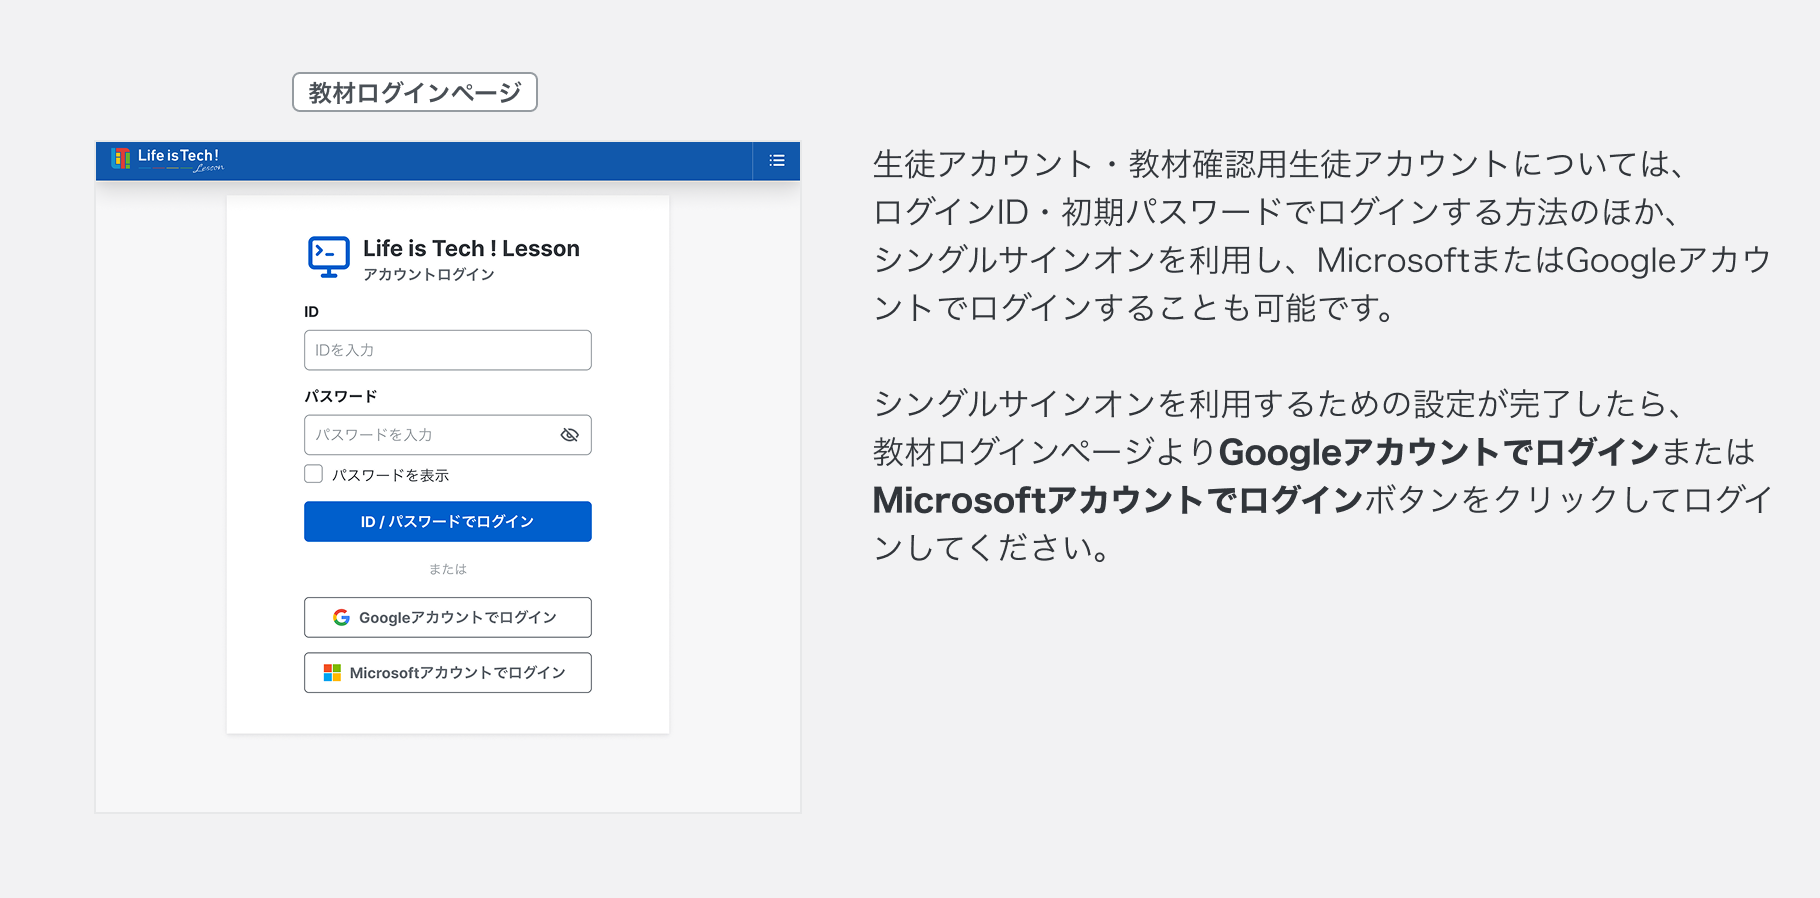This screenshot has width=1820, height=898.
Task: Sign in with Microsoftアカウントでログイン button
Action: tap(448, 673)
